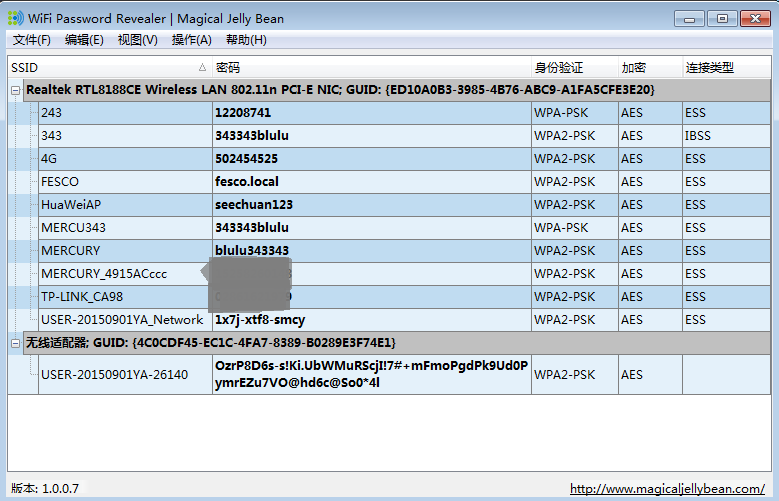
Task: Collapse the Realtek RTL8188CE adapter group
Action: click(15, 90)
